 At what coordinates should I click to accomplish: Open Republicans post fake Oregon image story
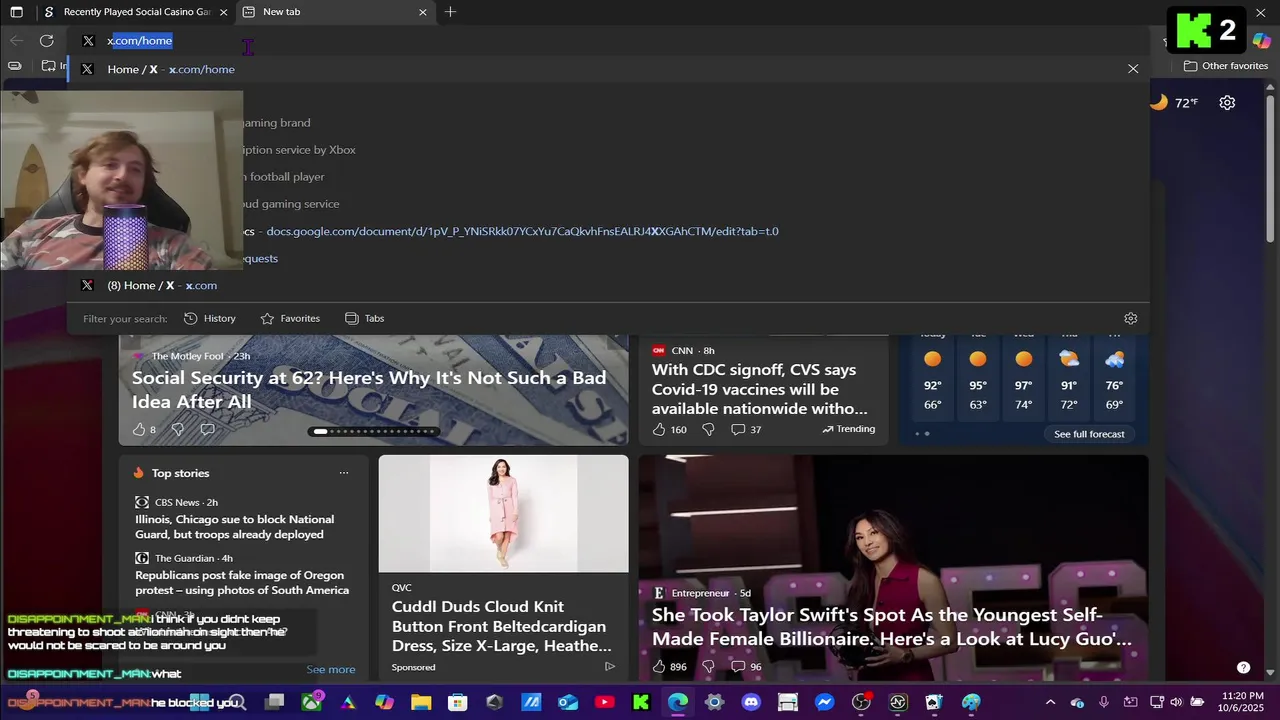[x=242, y=583]
